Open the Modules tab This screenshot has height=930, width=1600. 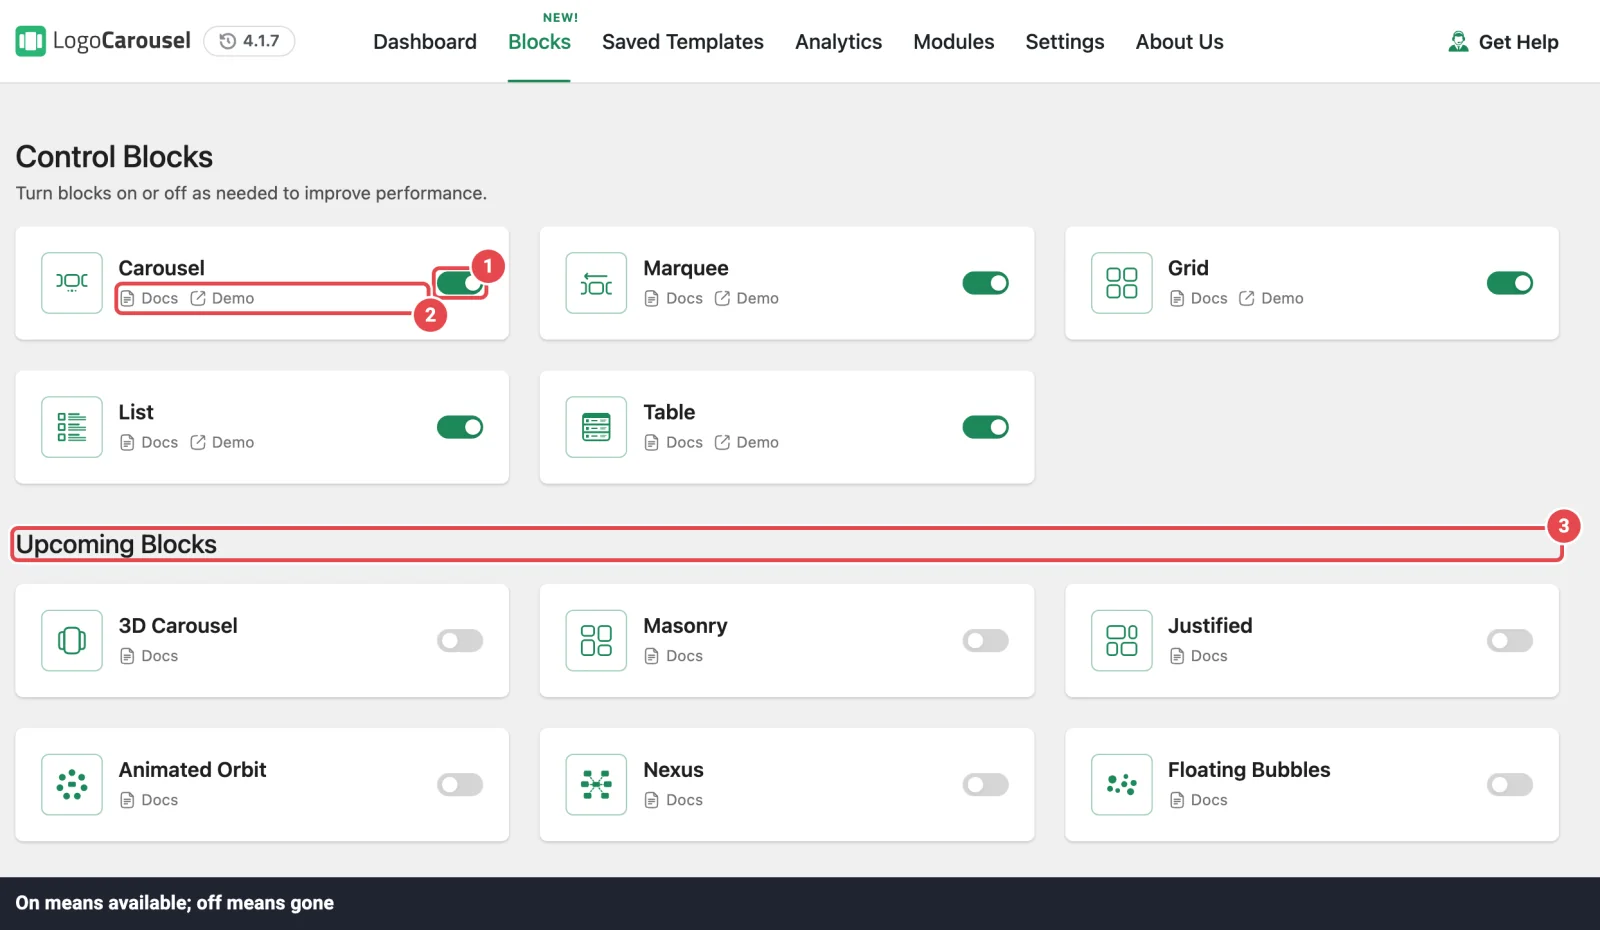(953, 42)
